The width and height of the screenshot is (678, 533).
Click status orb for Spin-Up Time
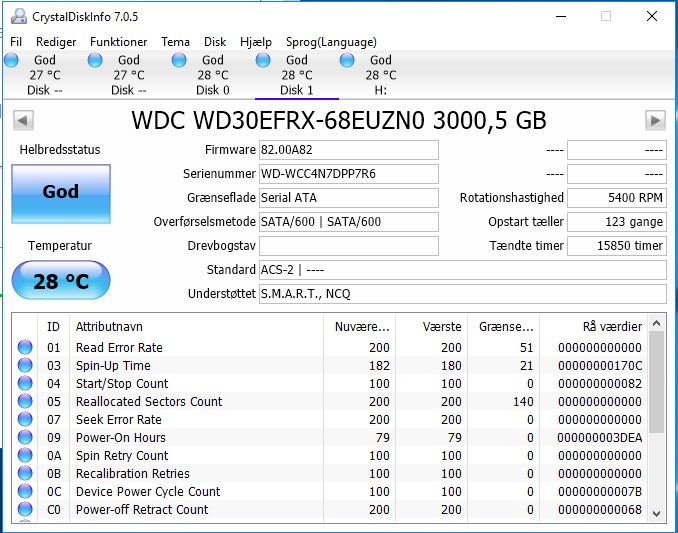coord(25,365)
